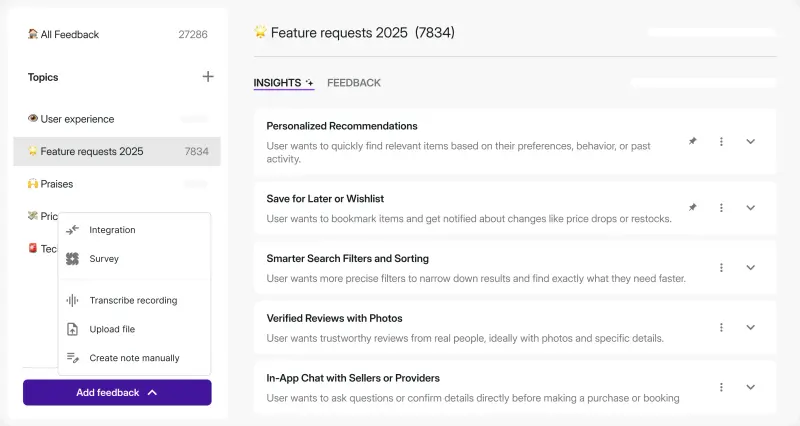Click the All Feedback avatar icon

pos(33,34)
